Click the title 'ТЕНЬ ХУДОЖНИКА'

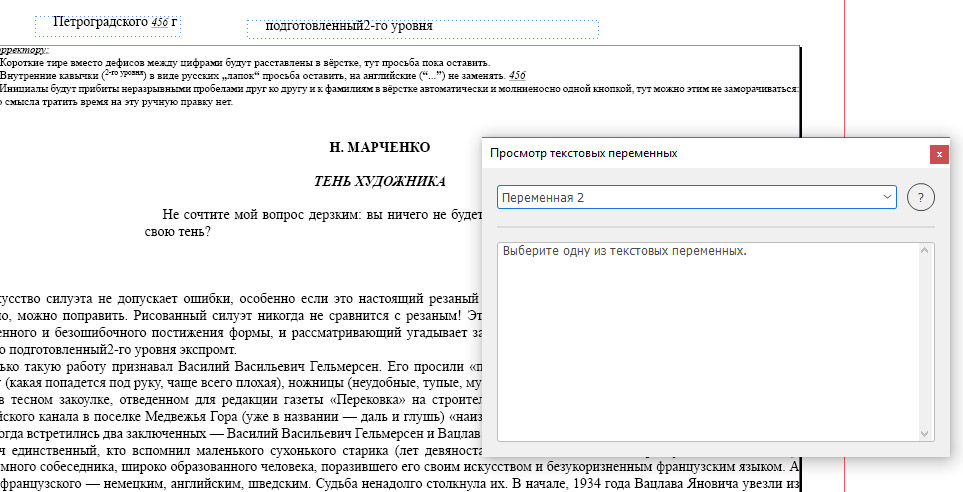(380, 182)
